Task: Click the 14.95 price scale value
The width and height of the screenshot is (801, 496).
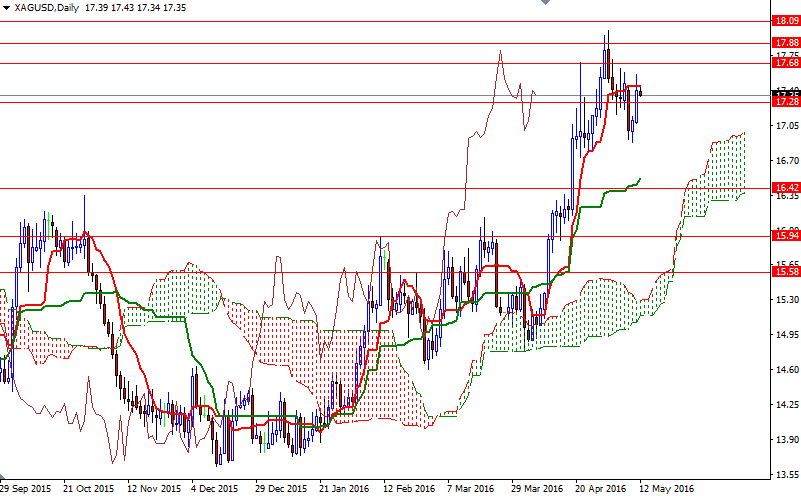Action: [787, 335]
